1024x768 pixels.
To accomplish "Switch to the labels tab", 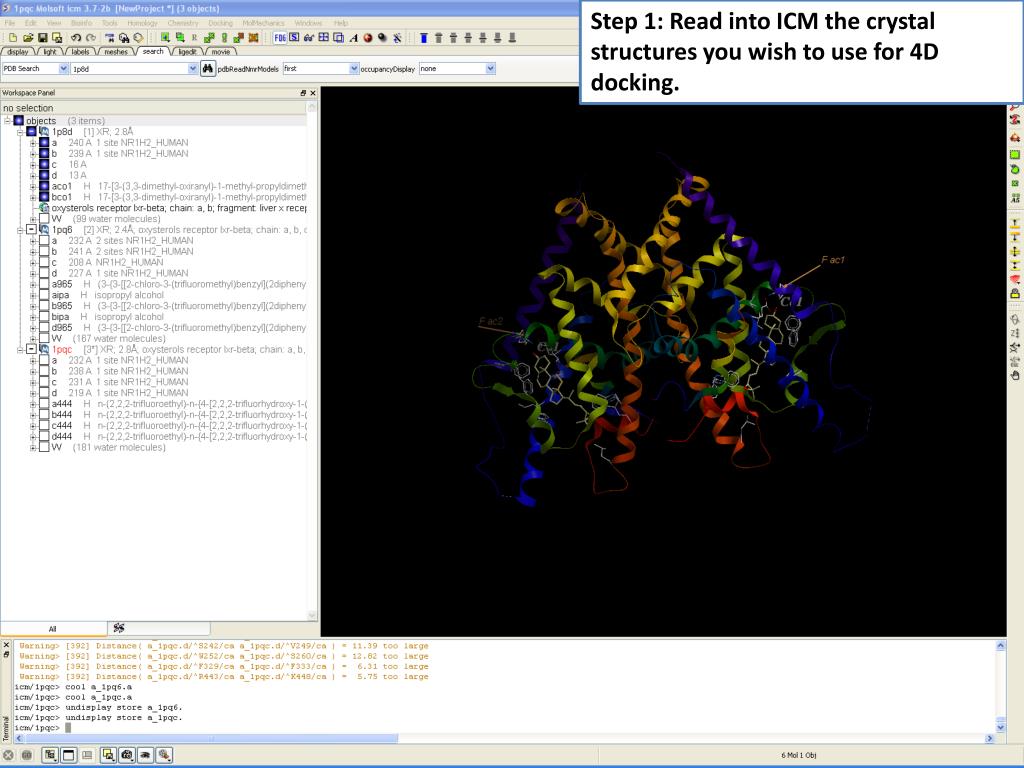I will (80, 52).
